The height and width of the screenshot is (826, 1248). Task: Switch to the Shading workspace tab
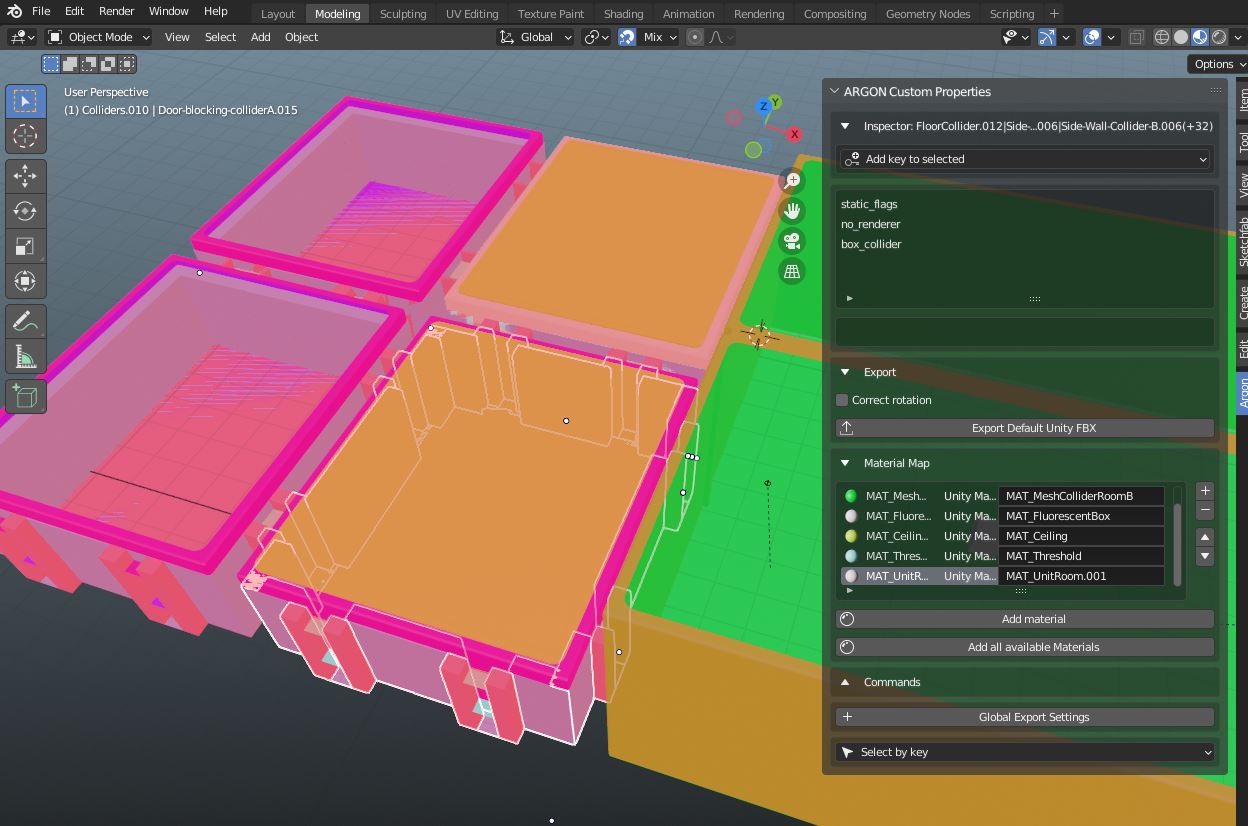point(623,14)
